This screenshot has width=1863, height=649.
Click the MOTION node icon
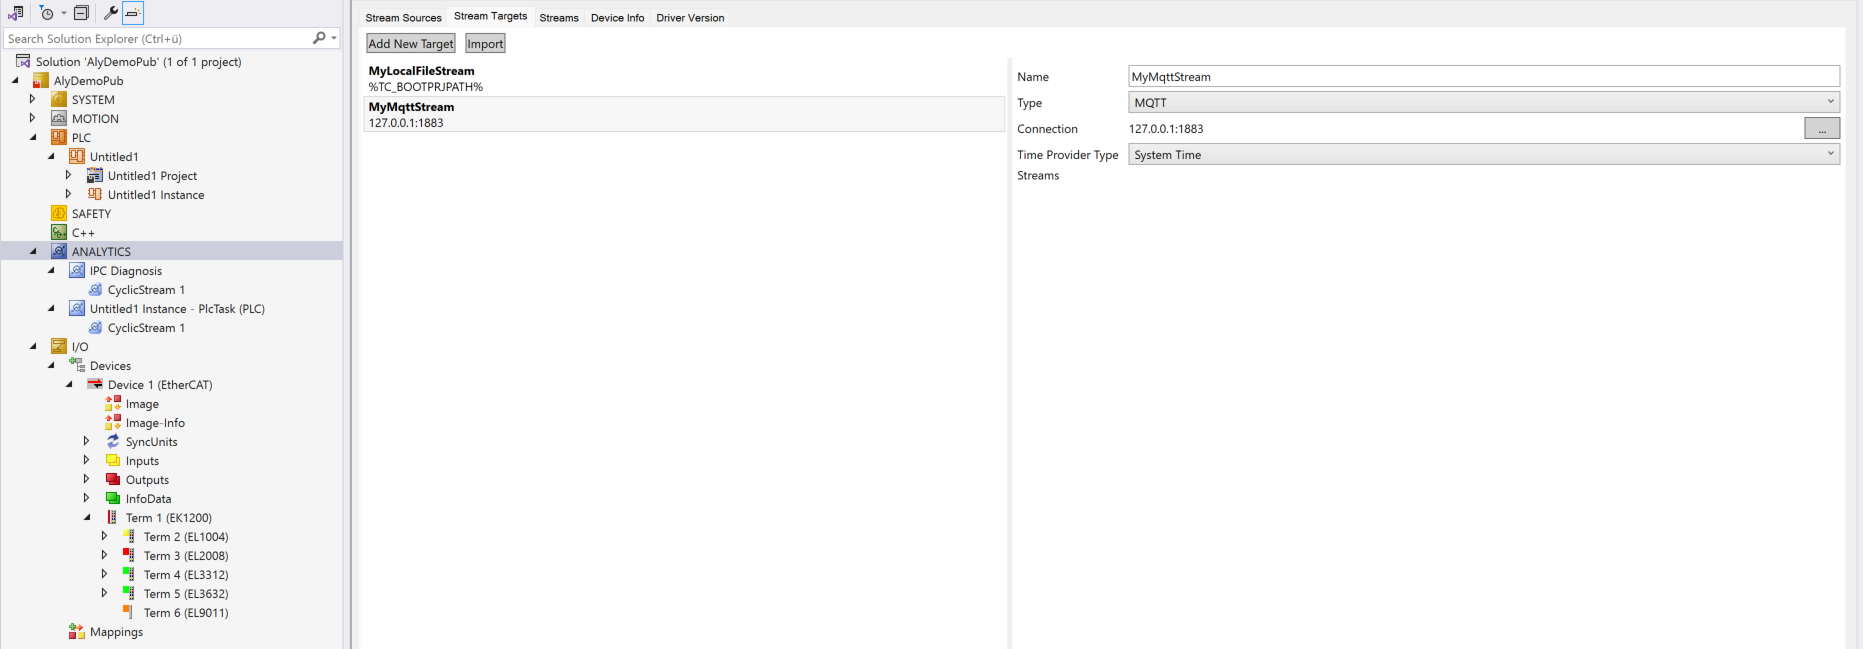pos(59,118)
